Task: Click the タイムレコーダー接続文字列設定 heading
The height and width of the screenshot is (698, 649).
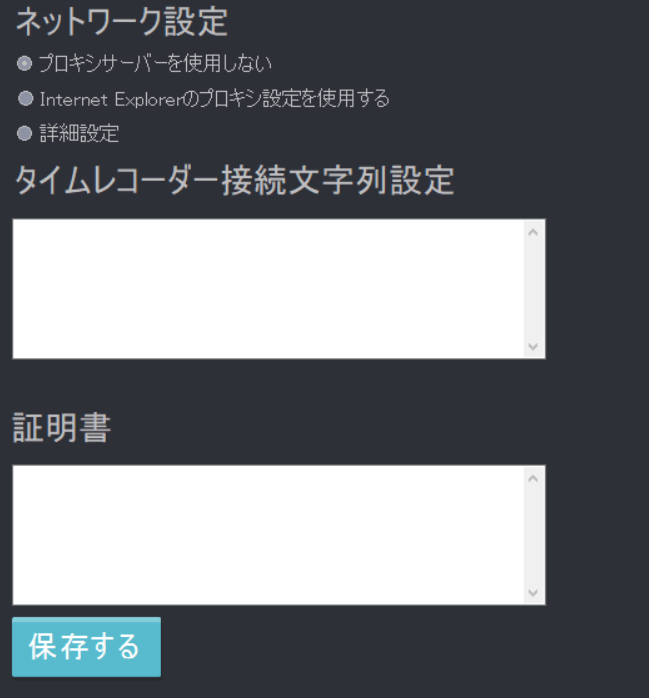Action: (x=235, y=180)
